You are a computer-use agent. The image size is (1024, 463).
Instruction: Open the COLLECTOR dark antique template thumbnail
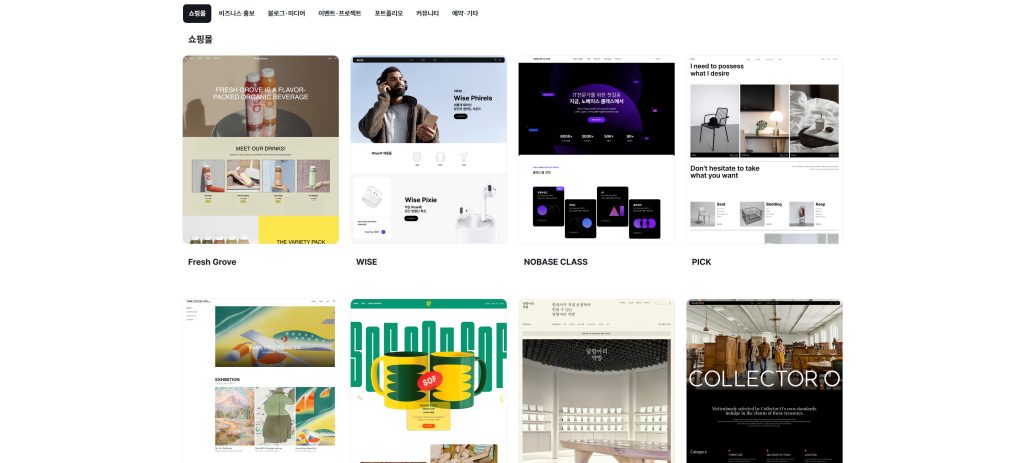[x=764, y=381]
